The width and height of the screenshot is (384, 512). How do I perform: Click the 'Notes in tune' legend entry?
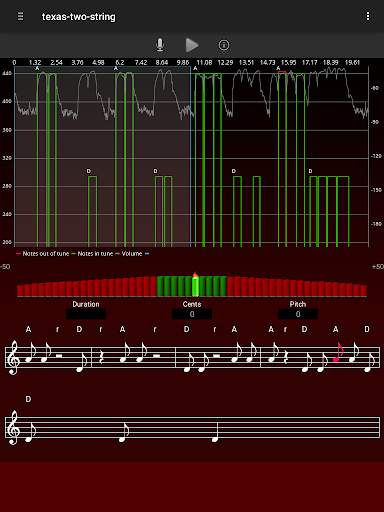tap(92, 254)
